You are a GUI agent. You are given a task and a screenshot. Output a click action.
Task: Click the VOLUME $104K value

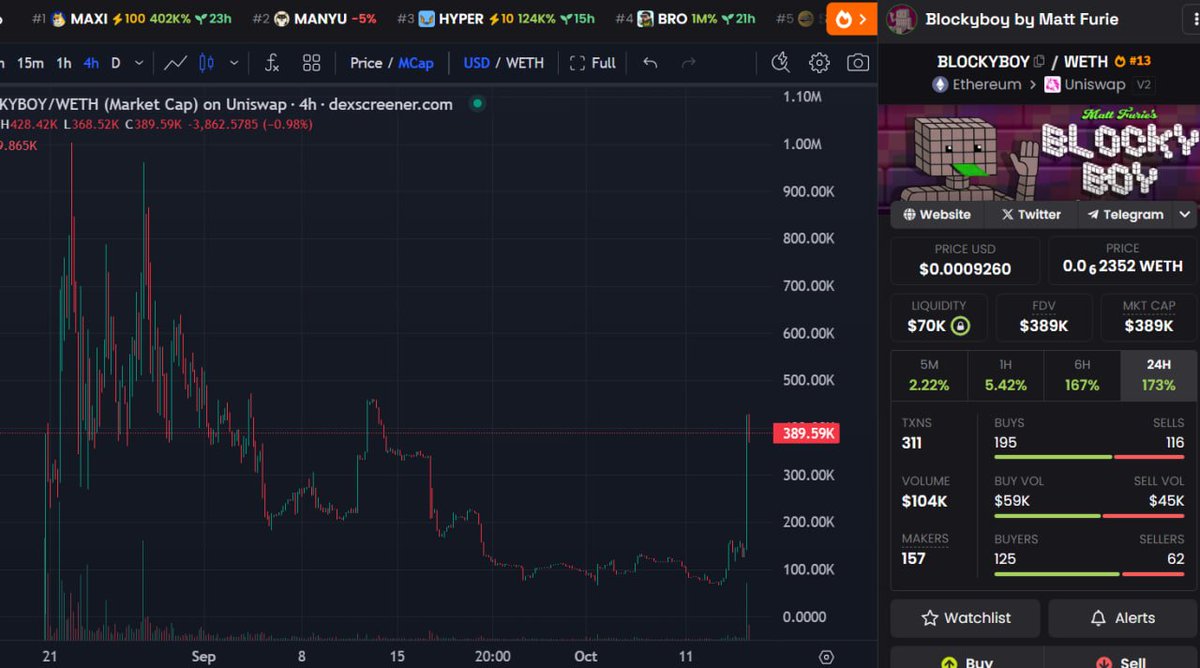pyautogui.click(x=925, y=501)
